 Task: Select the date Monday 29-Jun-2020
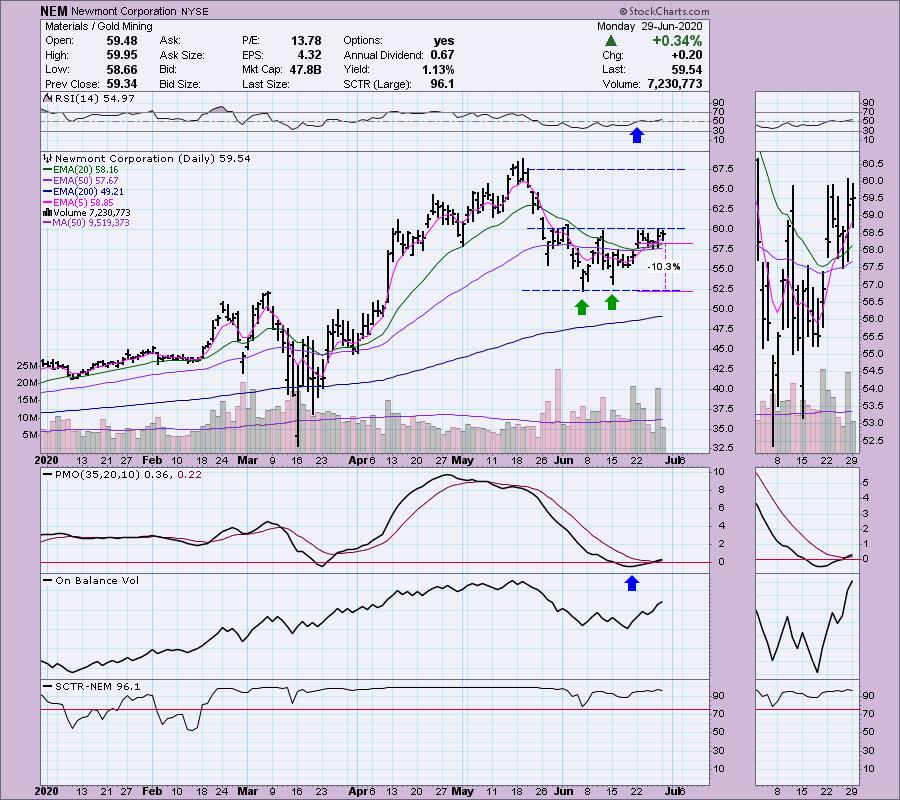(x=649, y=26)
